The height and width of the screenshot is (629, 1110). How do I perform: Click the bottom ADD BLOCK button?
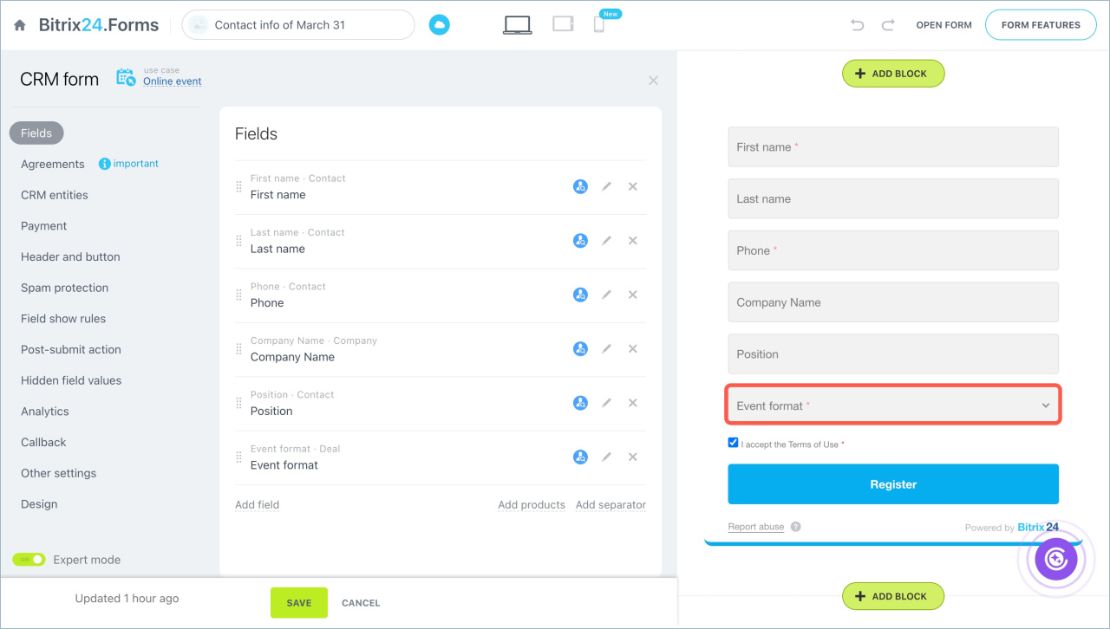[893, 596]
